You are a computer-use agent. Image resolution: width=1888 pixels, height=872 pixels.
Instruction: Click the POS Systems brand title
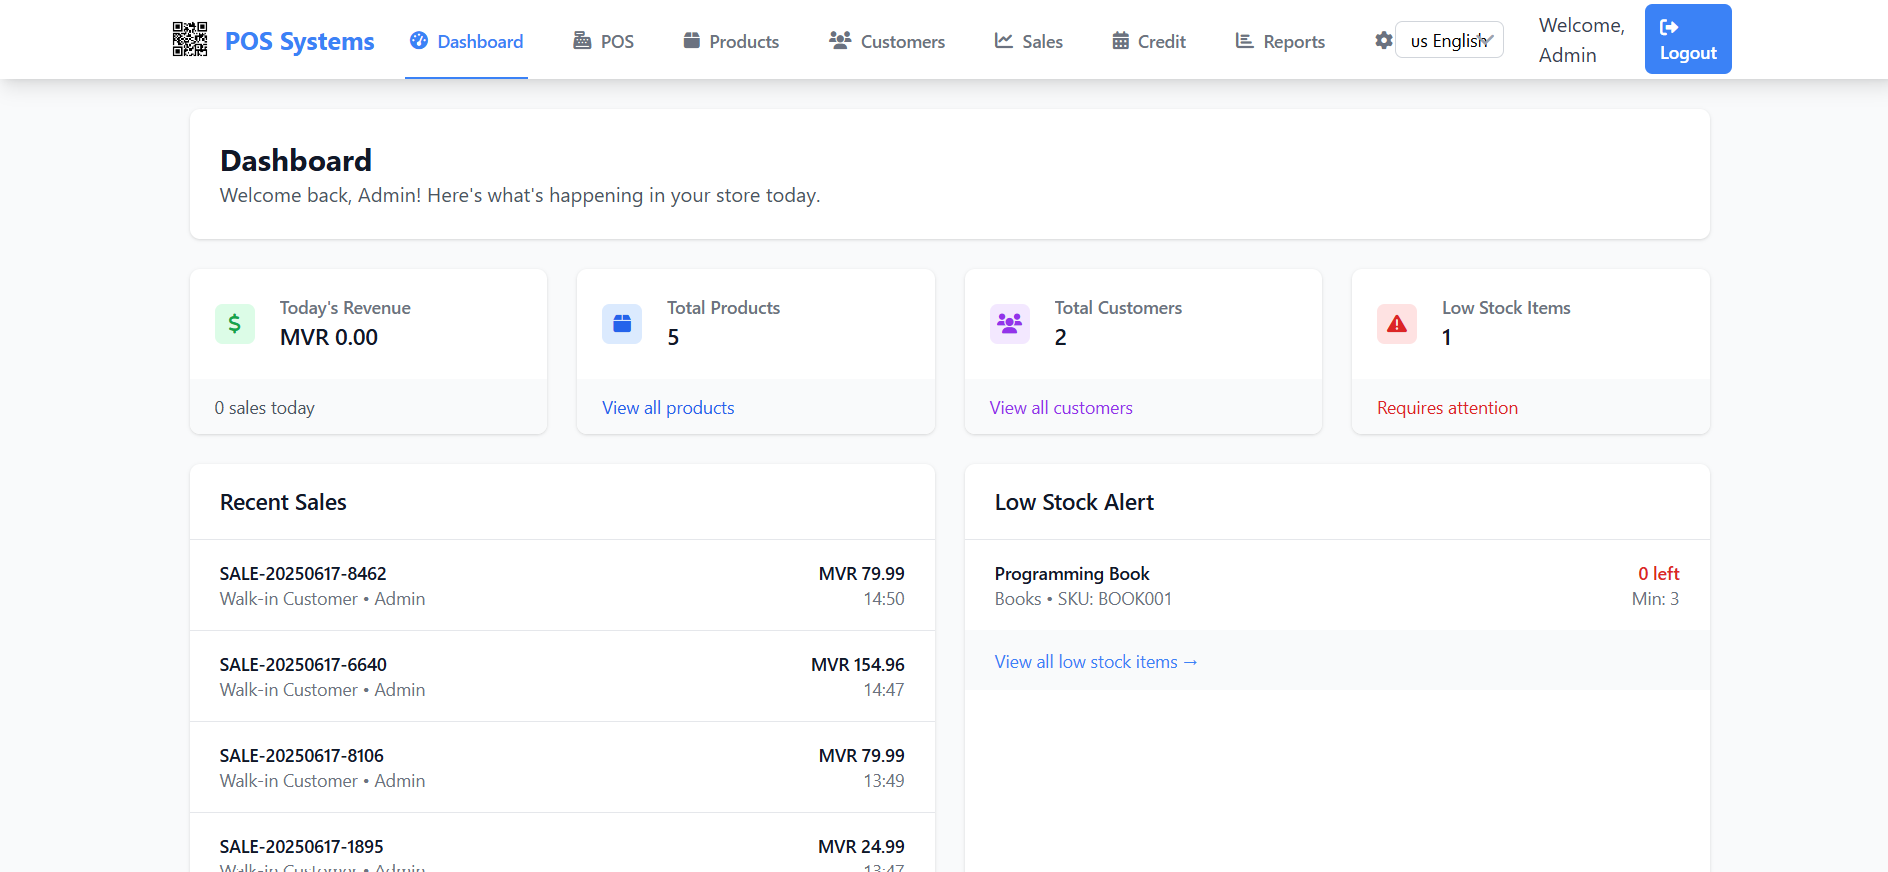click(x=299, y=41)
